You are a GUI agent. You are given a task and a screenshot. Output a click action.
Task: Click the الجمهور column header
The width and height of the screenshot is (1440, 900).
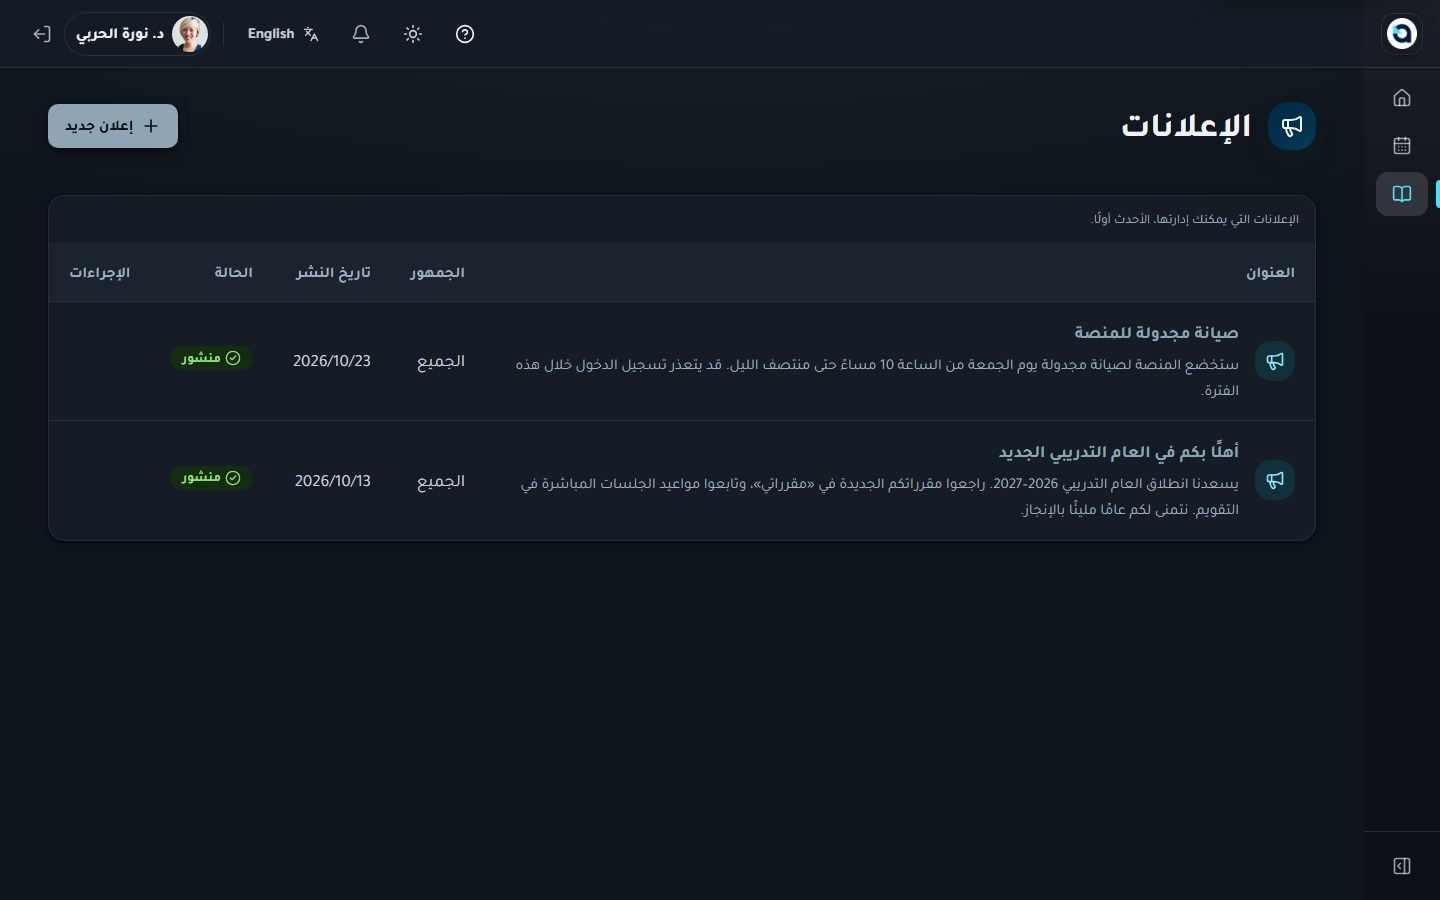click(437, 273)
